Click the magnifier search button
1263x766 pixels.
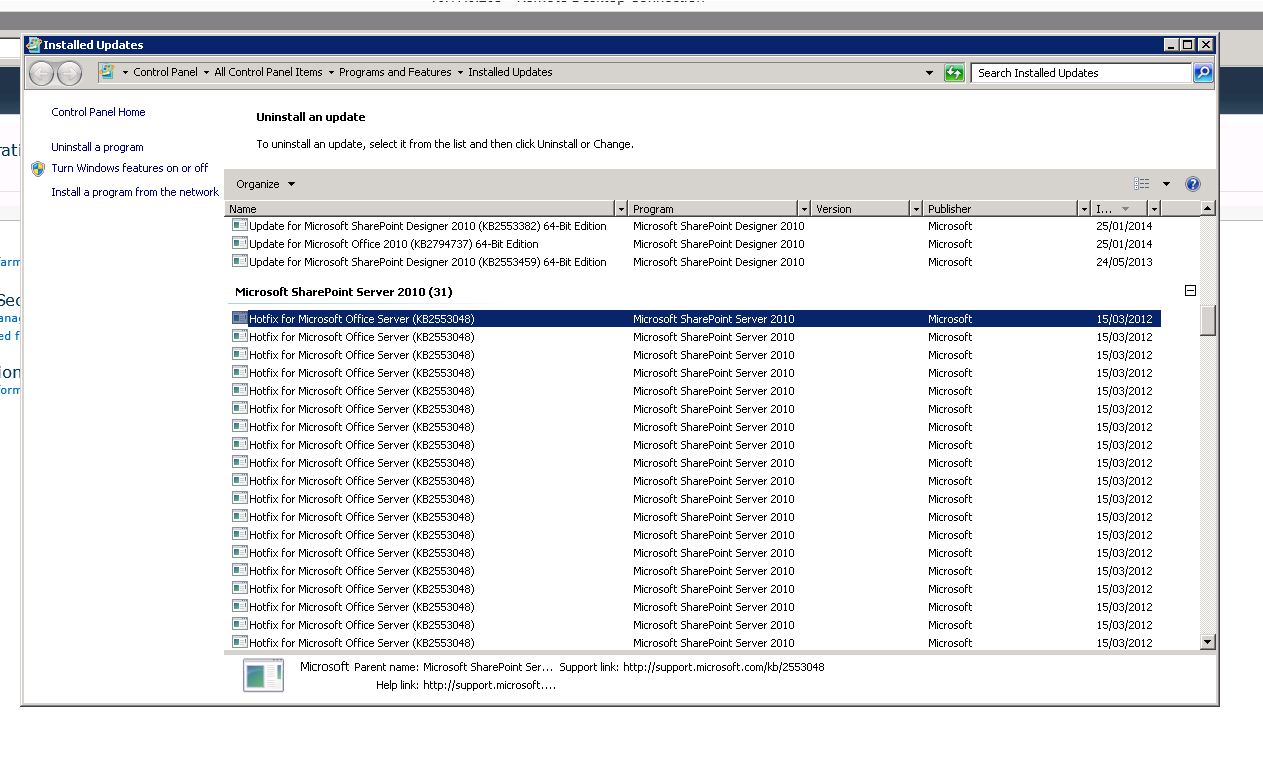[x=1203, y=73]
